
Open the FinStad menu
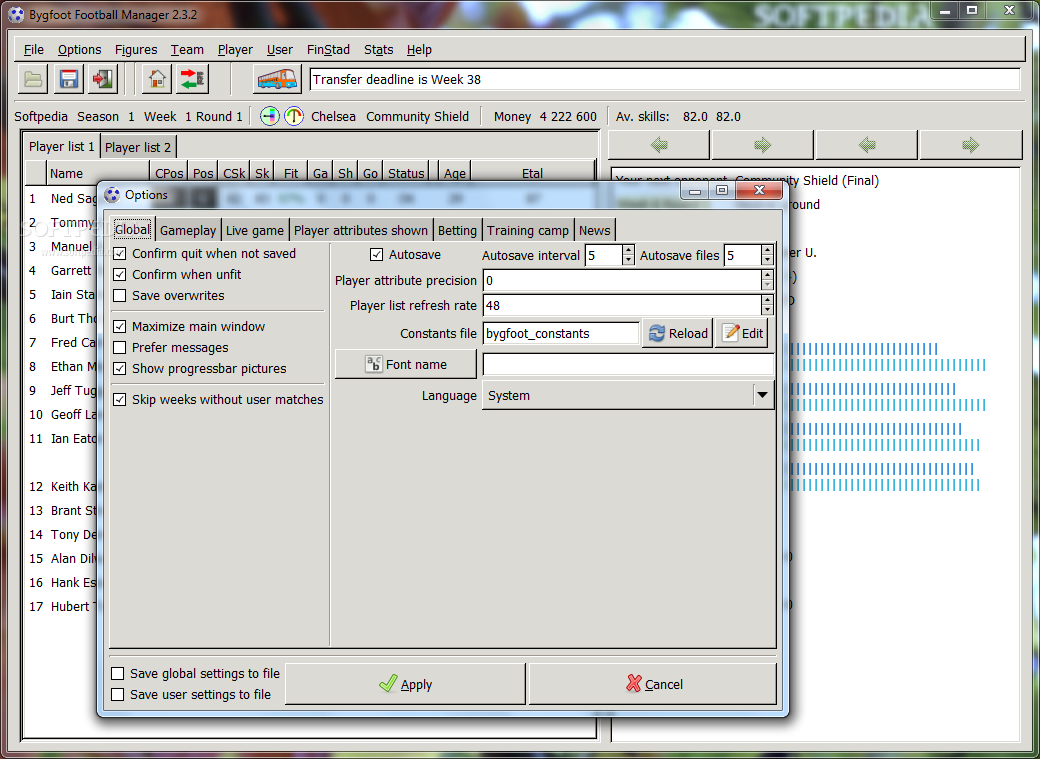[x=328, y=49]
